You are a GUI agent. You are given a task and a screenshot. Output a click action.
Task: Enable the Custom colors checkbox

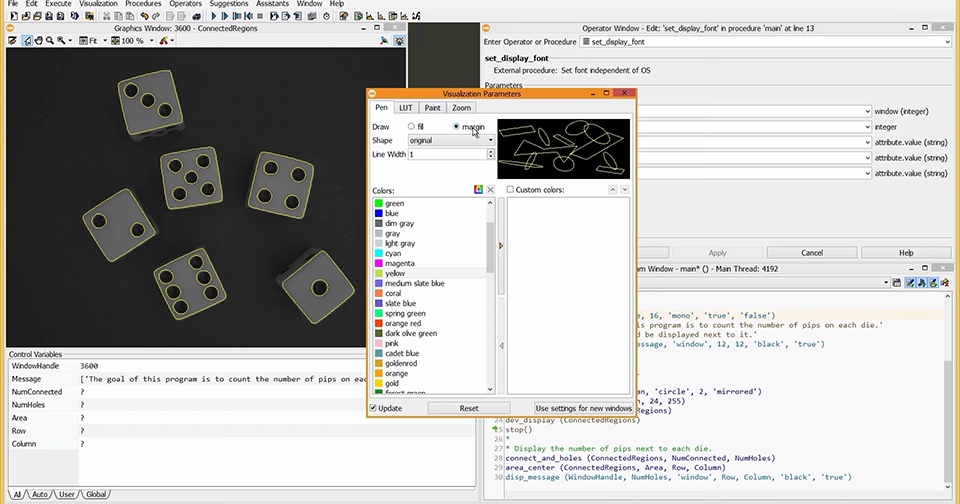(x=510, y=190)
